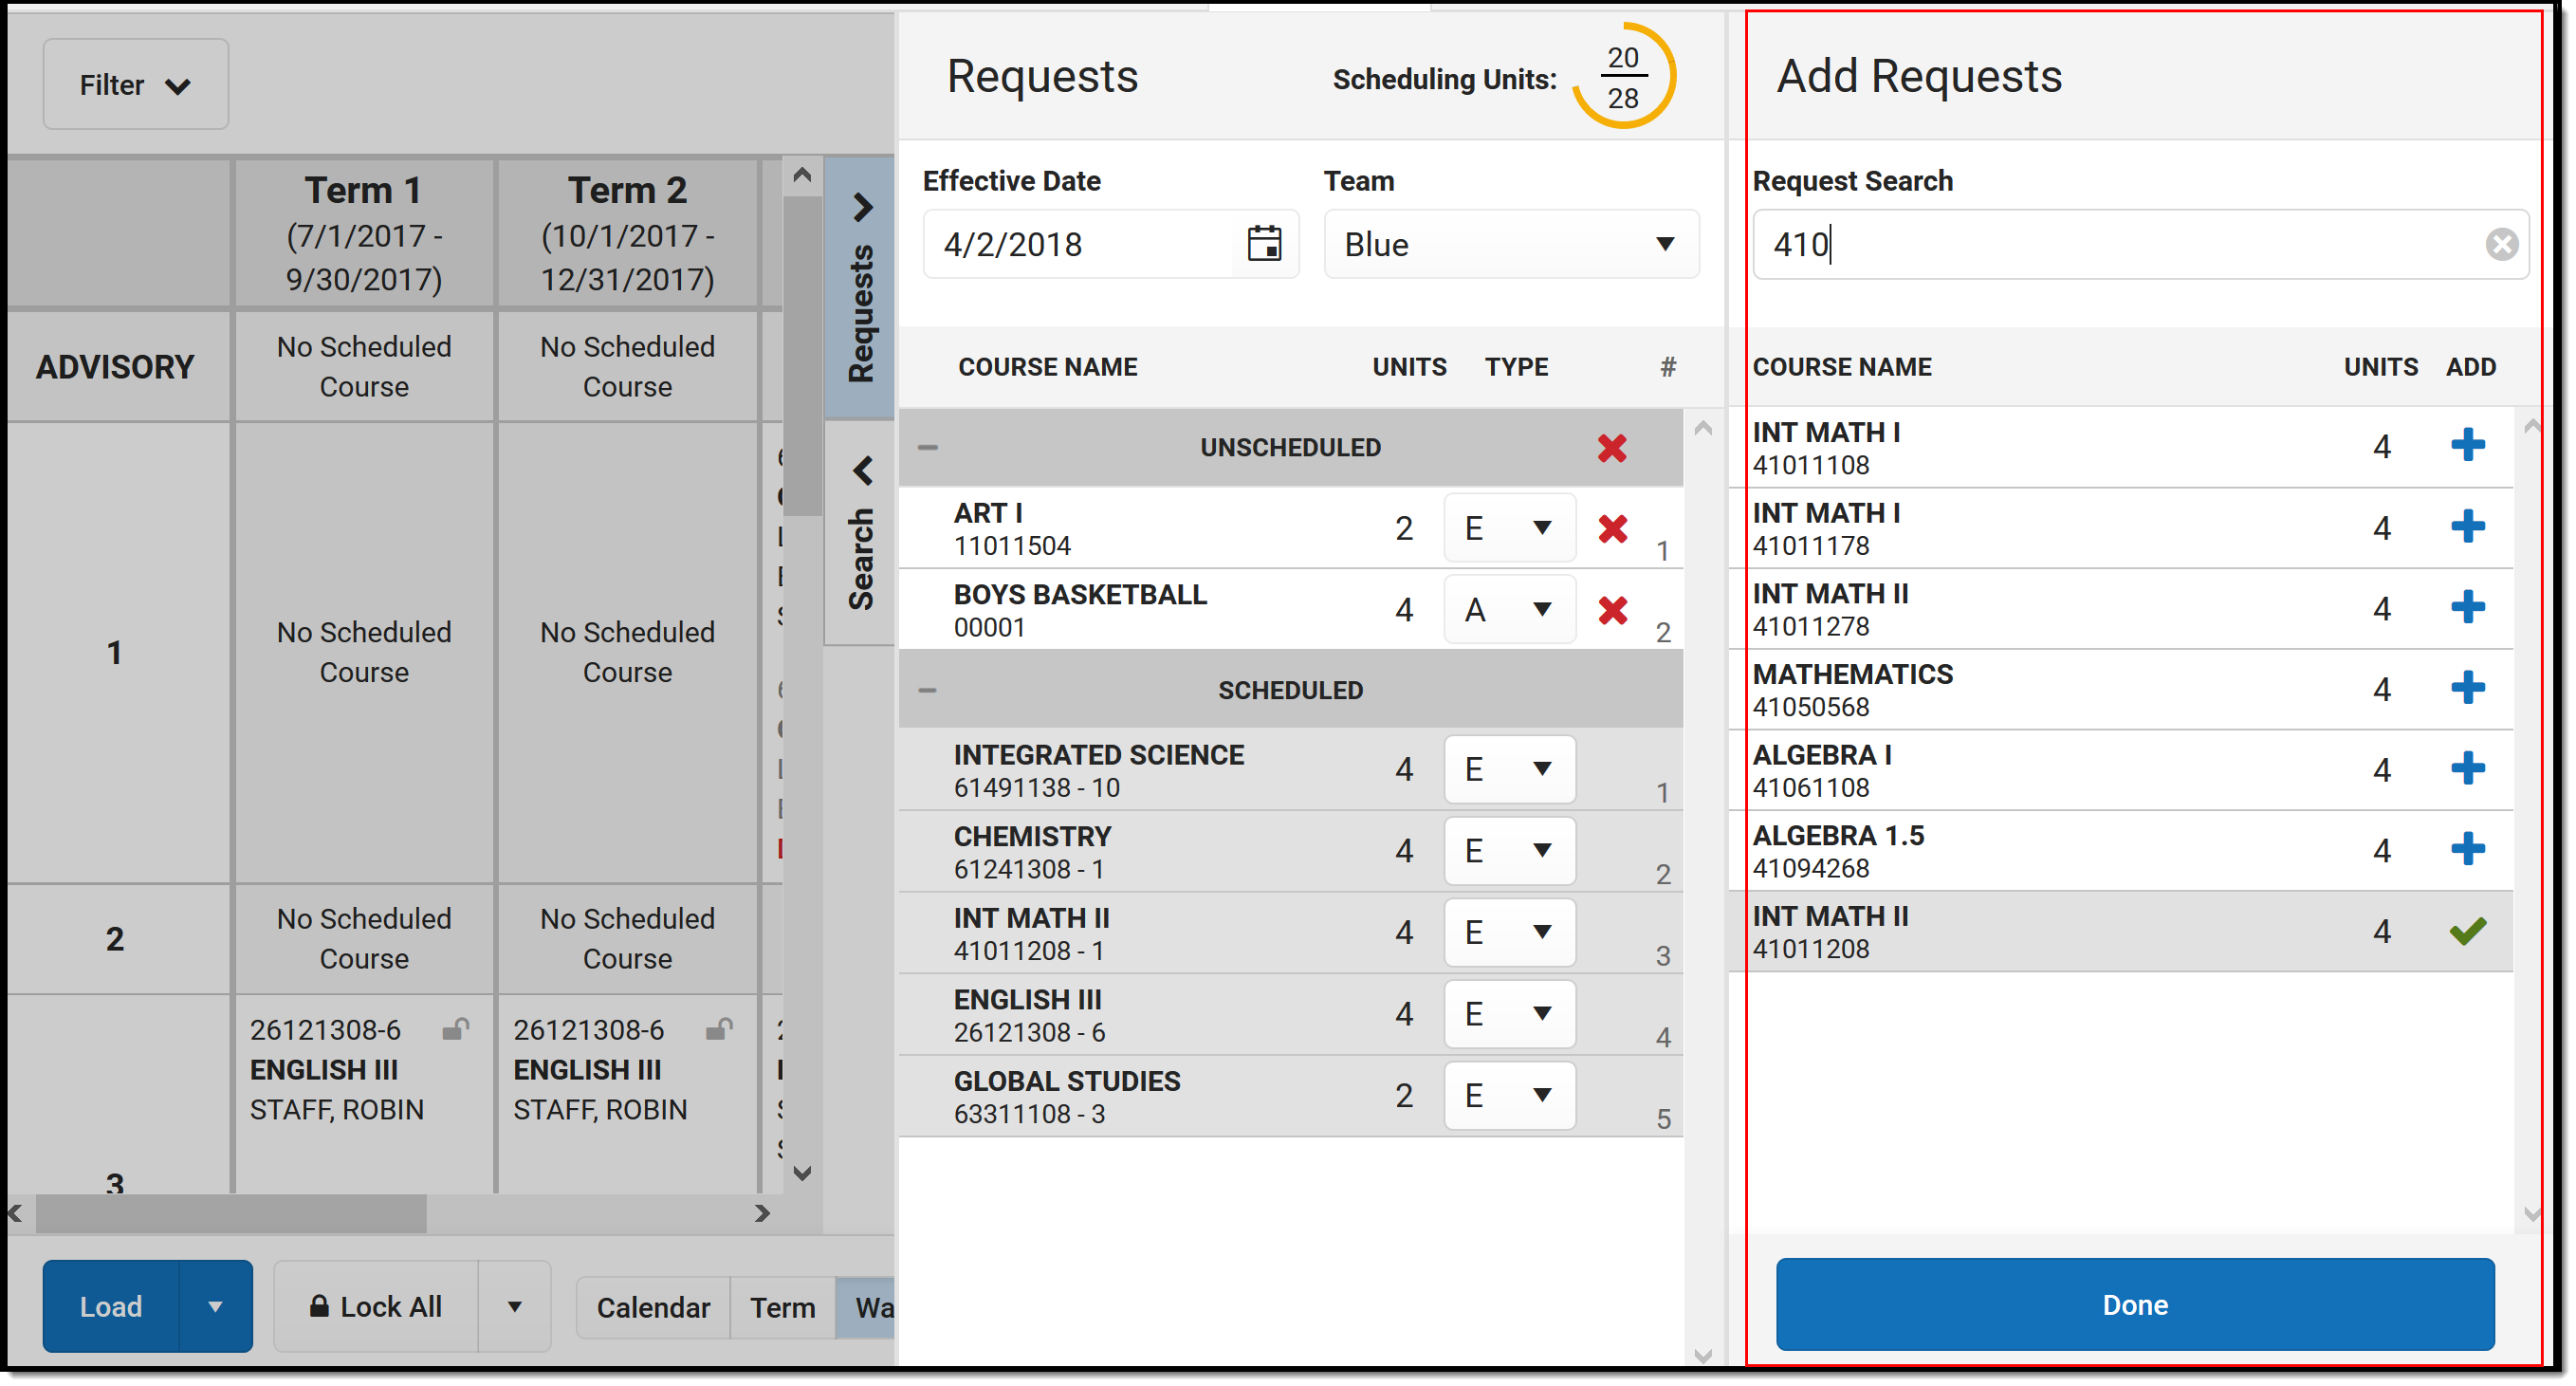Collapse the SCHEDULED section

927,690
